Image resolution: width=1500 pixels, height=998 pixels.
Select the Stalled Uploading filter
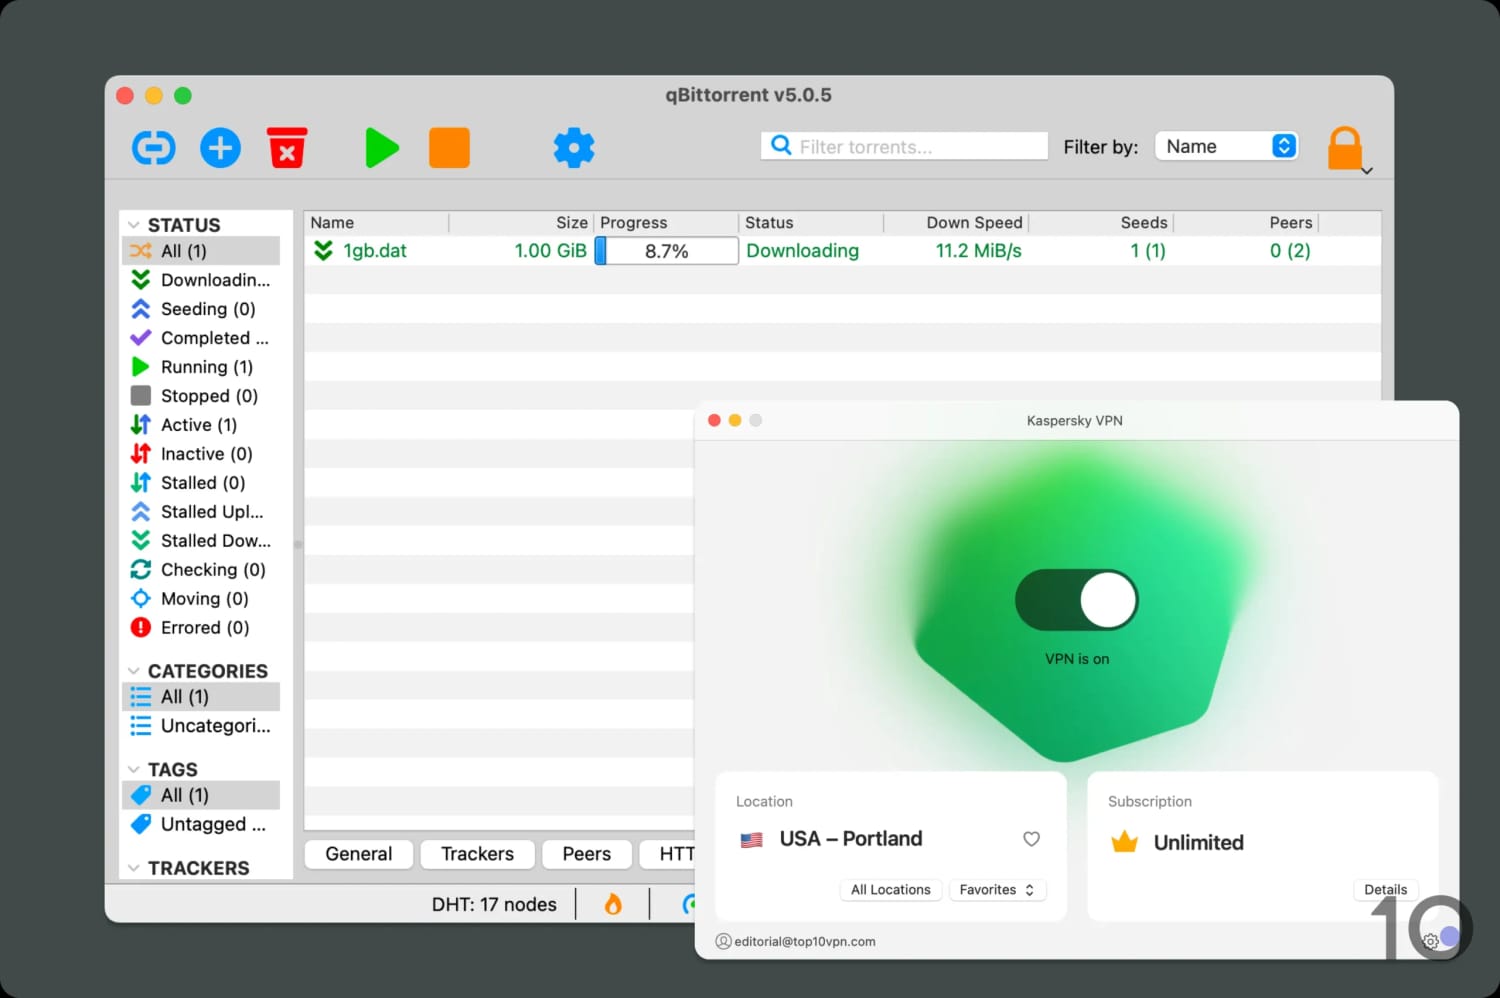201,512
